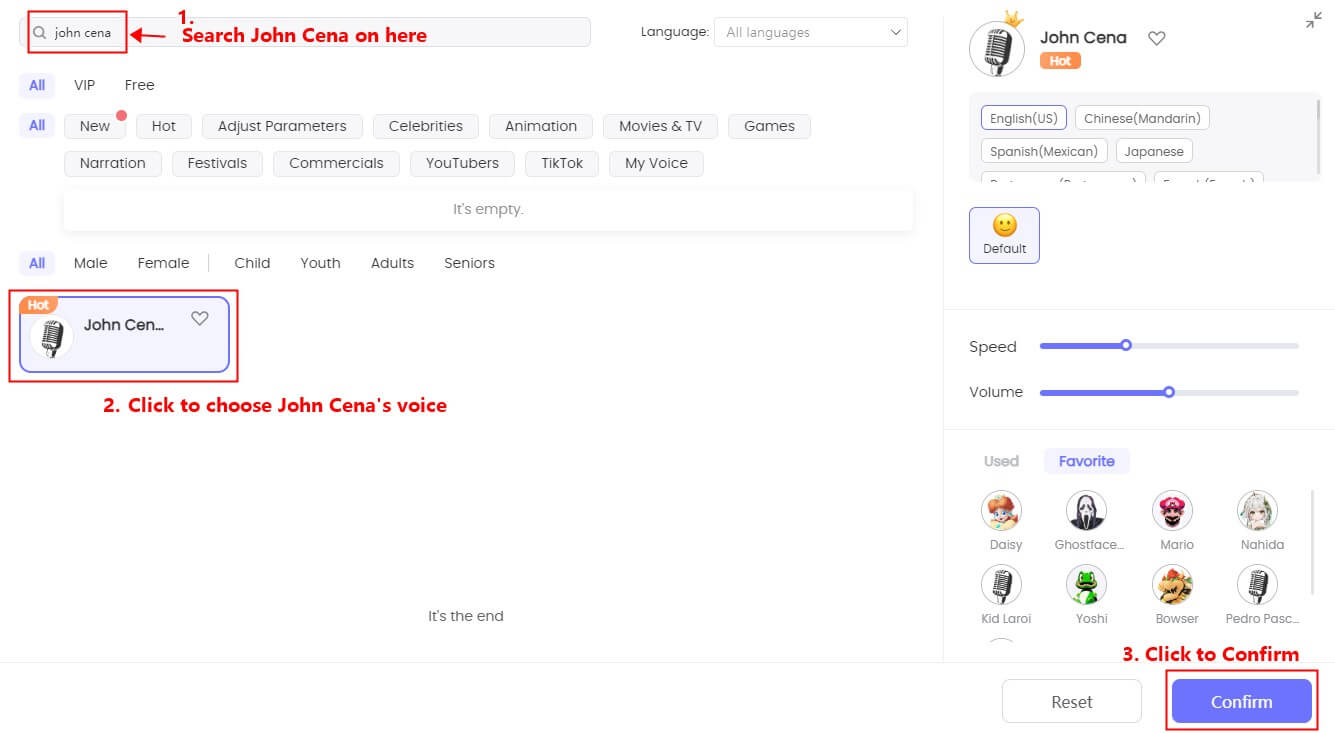
Task: Choose Mario favorite voice avatar
Action: click(1172, 511)
